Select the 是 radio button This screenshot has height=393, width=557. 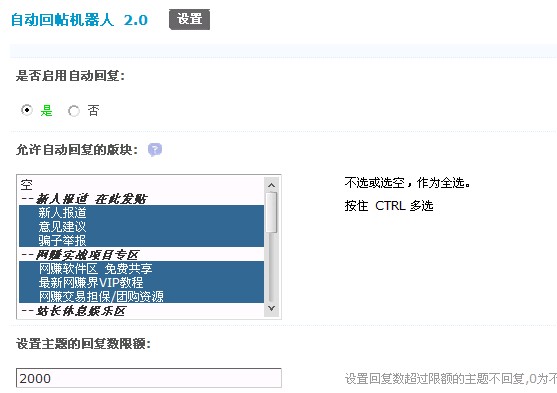click(x=27, y=110)
